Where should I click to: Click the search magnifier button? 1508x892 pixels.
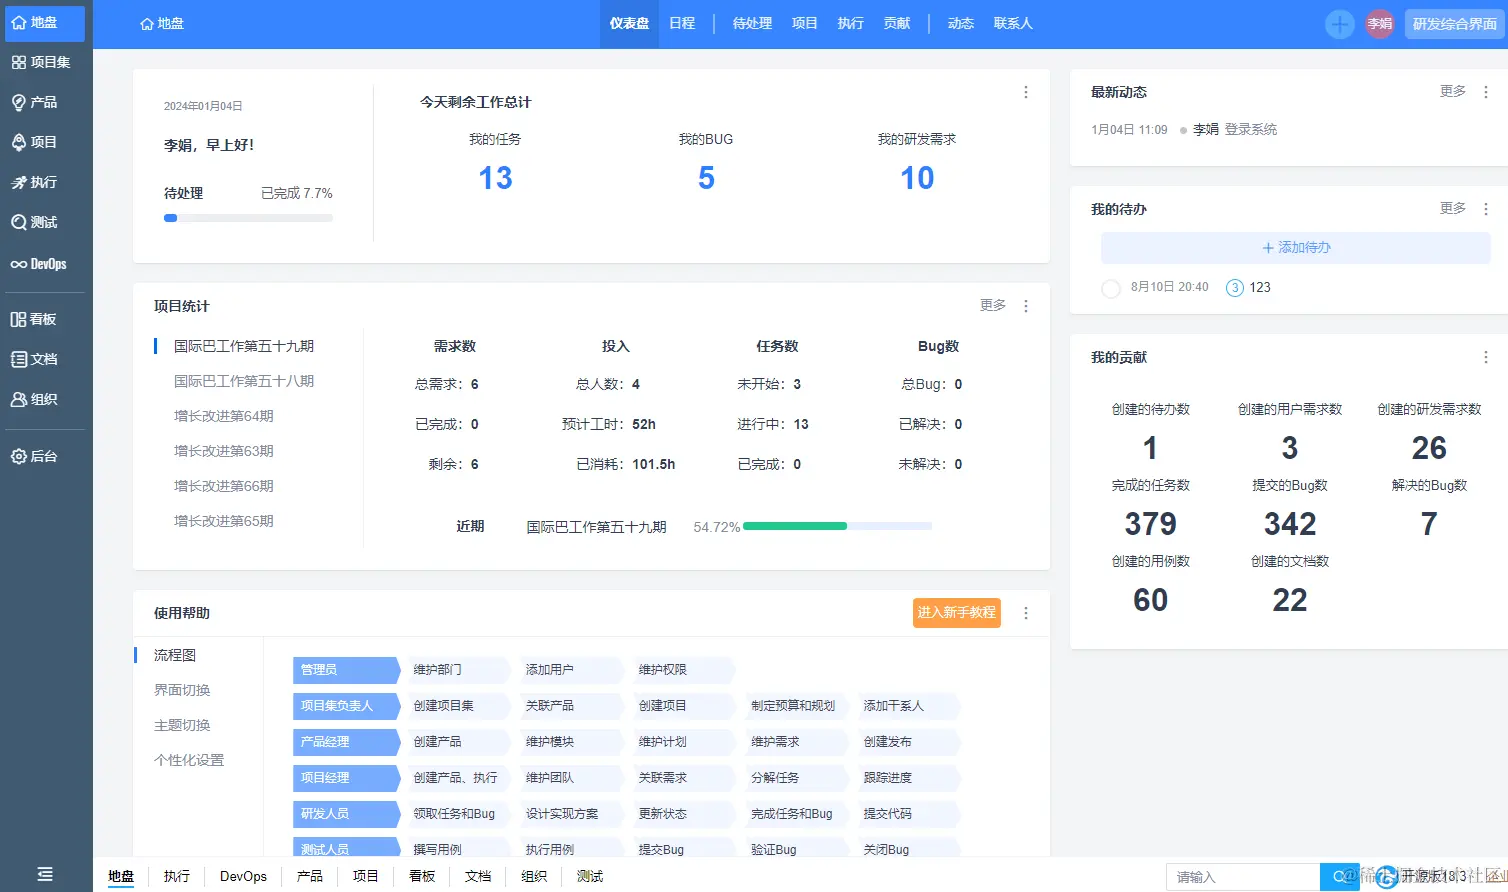point(1340,877)
